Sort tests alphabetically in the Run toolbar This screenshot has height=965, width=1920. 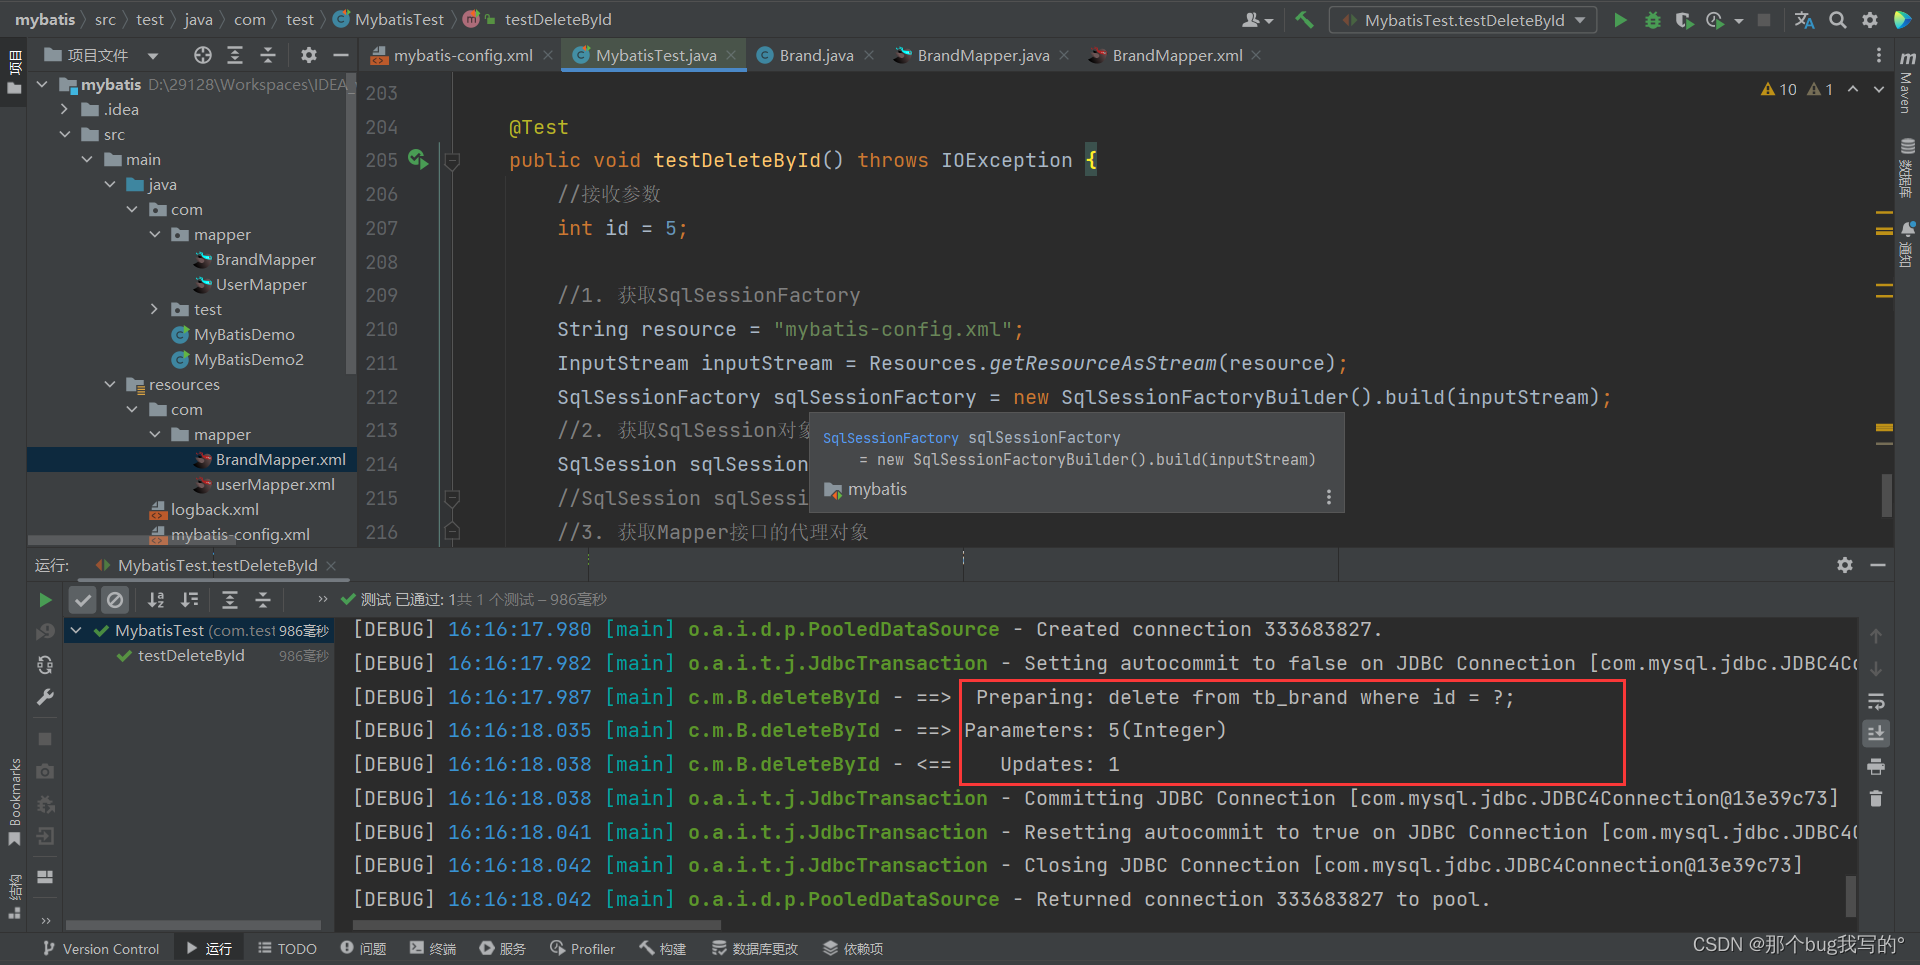(156, 600)
